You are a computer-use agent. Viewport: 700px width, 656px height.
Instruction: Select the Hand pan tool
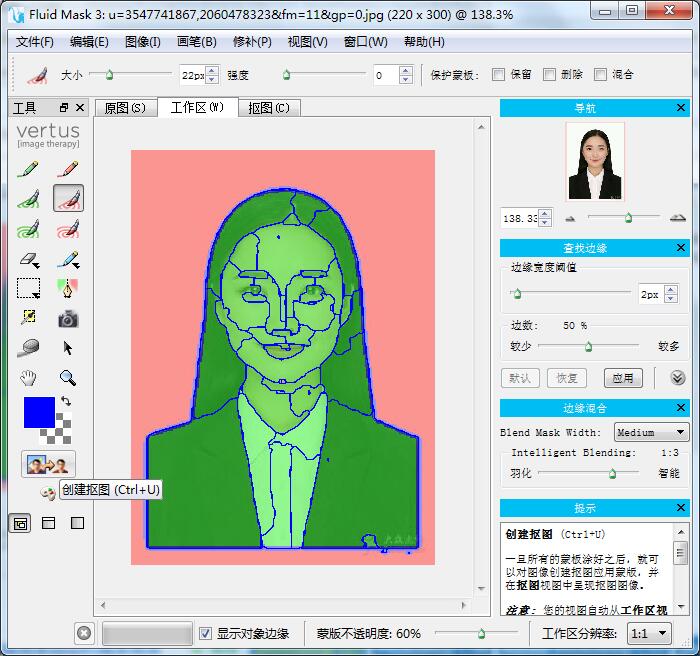[28, 378]
